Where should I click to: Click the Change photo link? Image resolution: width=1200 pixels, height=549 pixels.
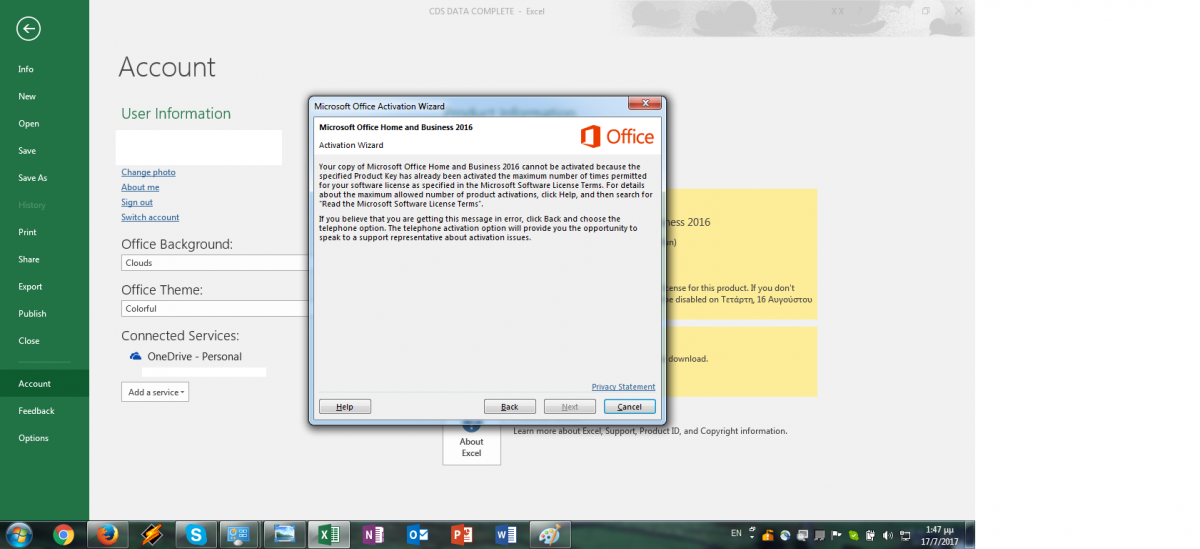[x=148, y=172]
